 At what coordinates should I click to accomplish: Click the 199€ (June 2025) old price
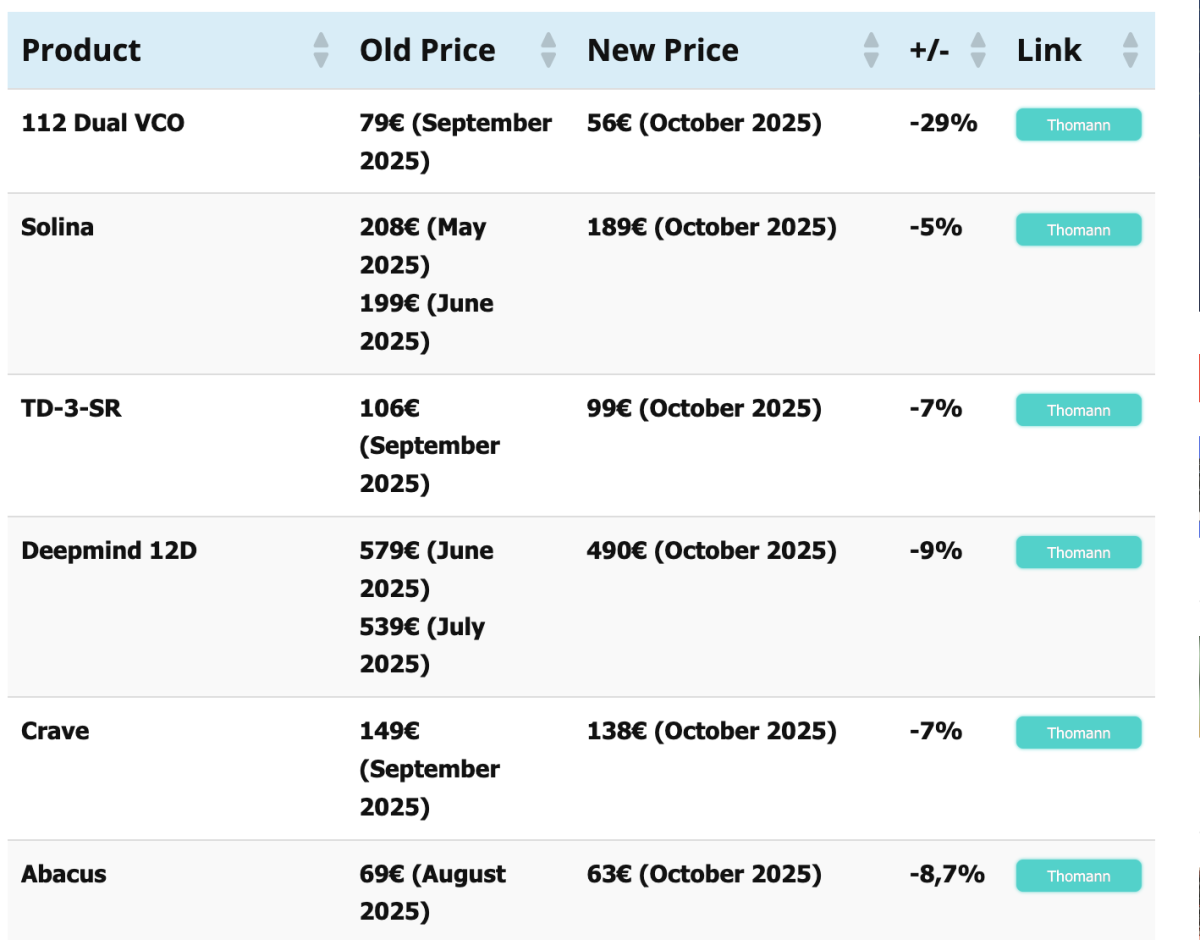tap(427, 322)
